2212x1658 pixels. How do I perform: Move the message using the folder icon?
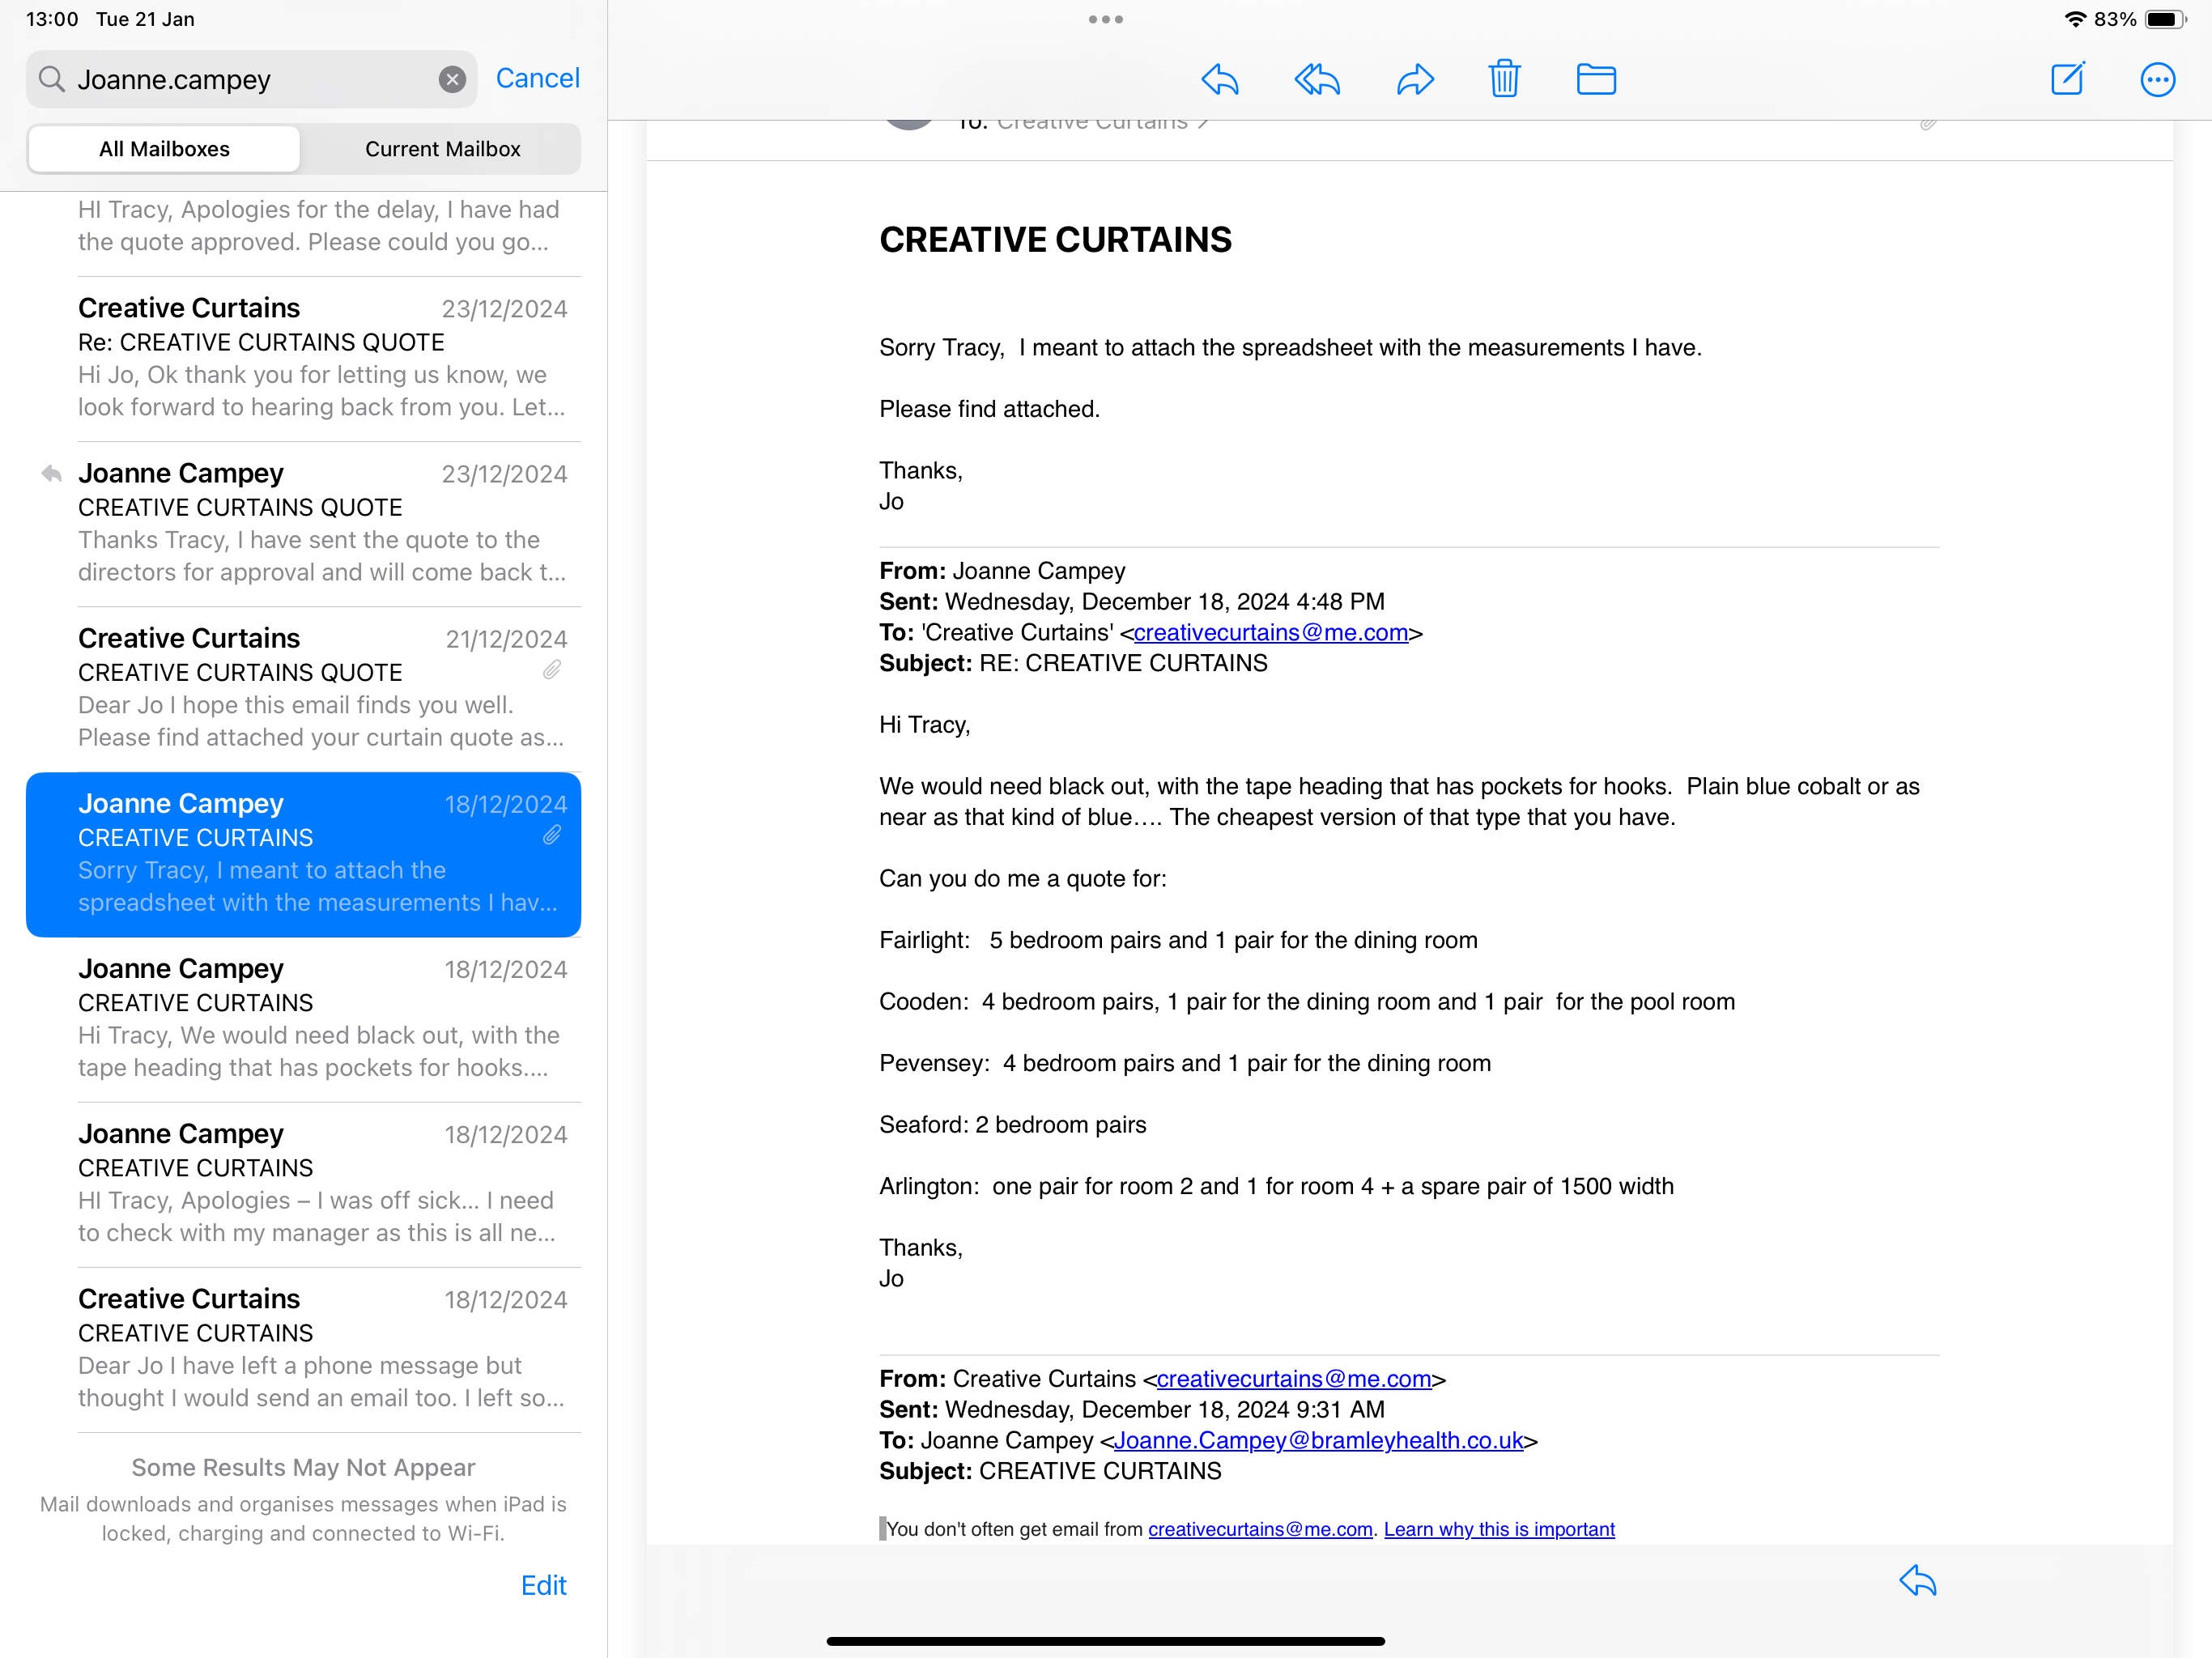(x=1596, y=79)
